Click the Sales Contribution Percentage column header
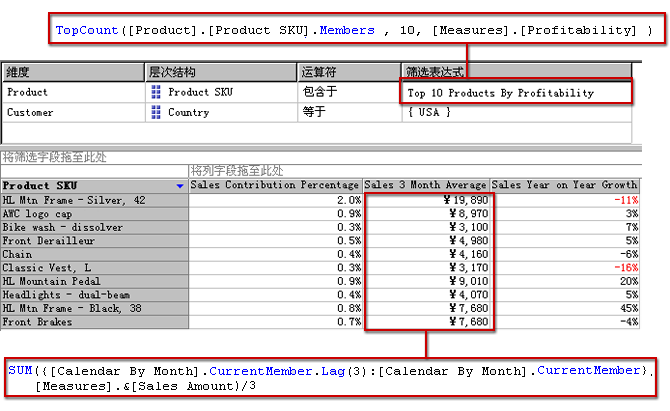The height and width of the screenshot is (411, 670). 275,185
